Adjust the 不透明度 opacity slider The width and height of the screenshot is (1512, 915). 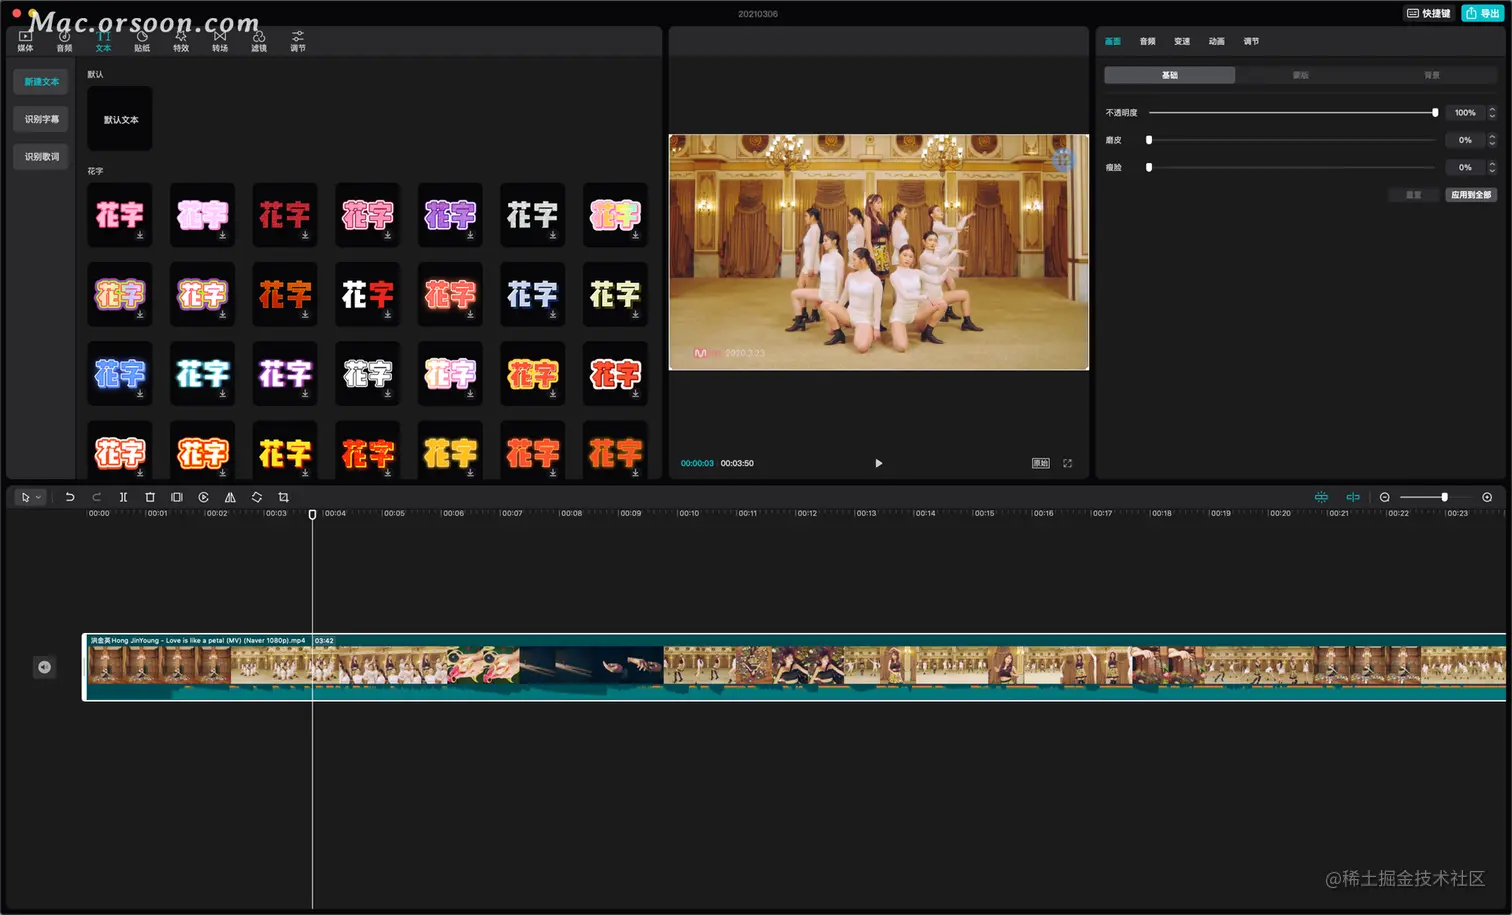pyautogui.click(x=1292, y=113)
